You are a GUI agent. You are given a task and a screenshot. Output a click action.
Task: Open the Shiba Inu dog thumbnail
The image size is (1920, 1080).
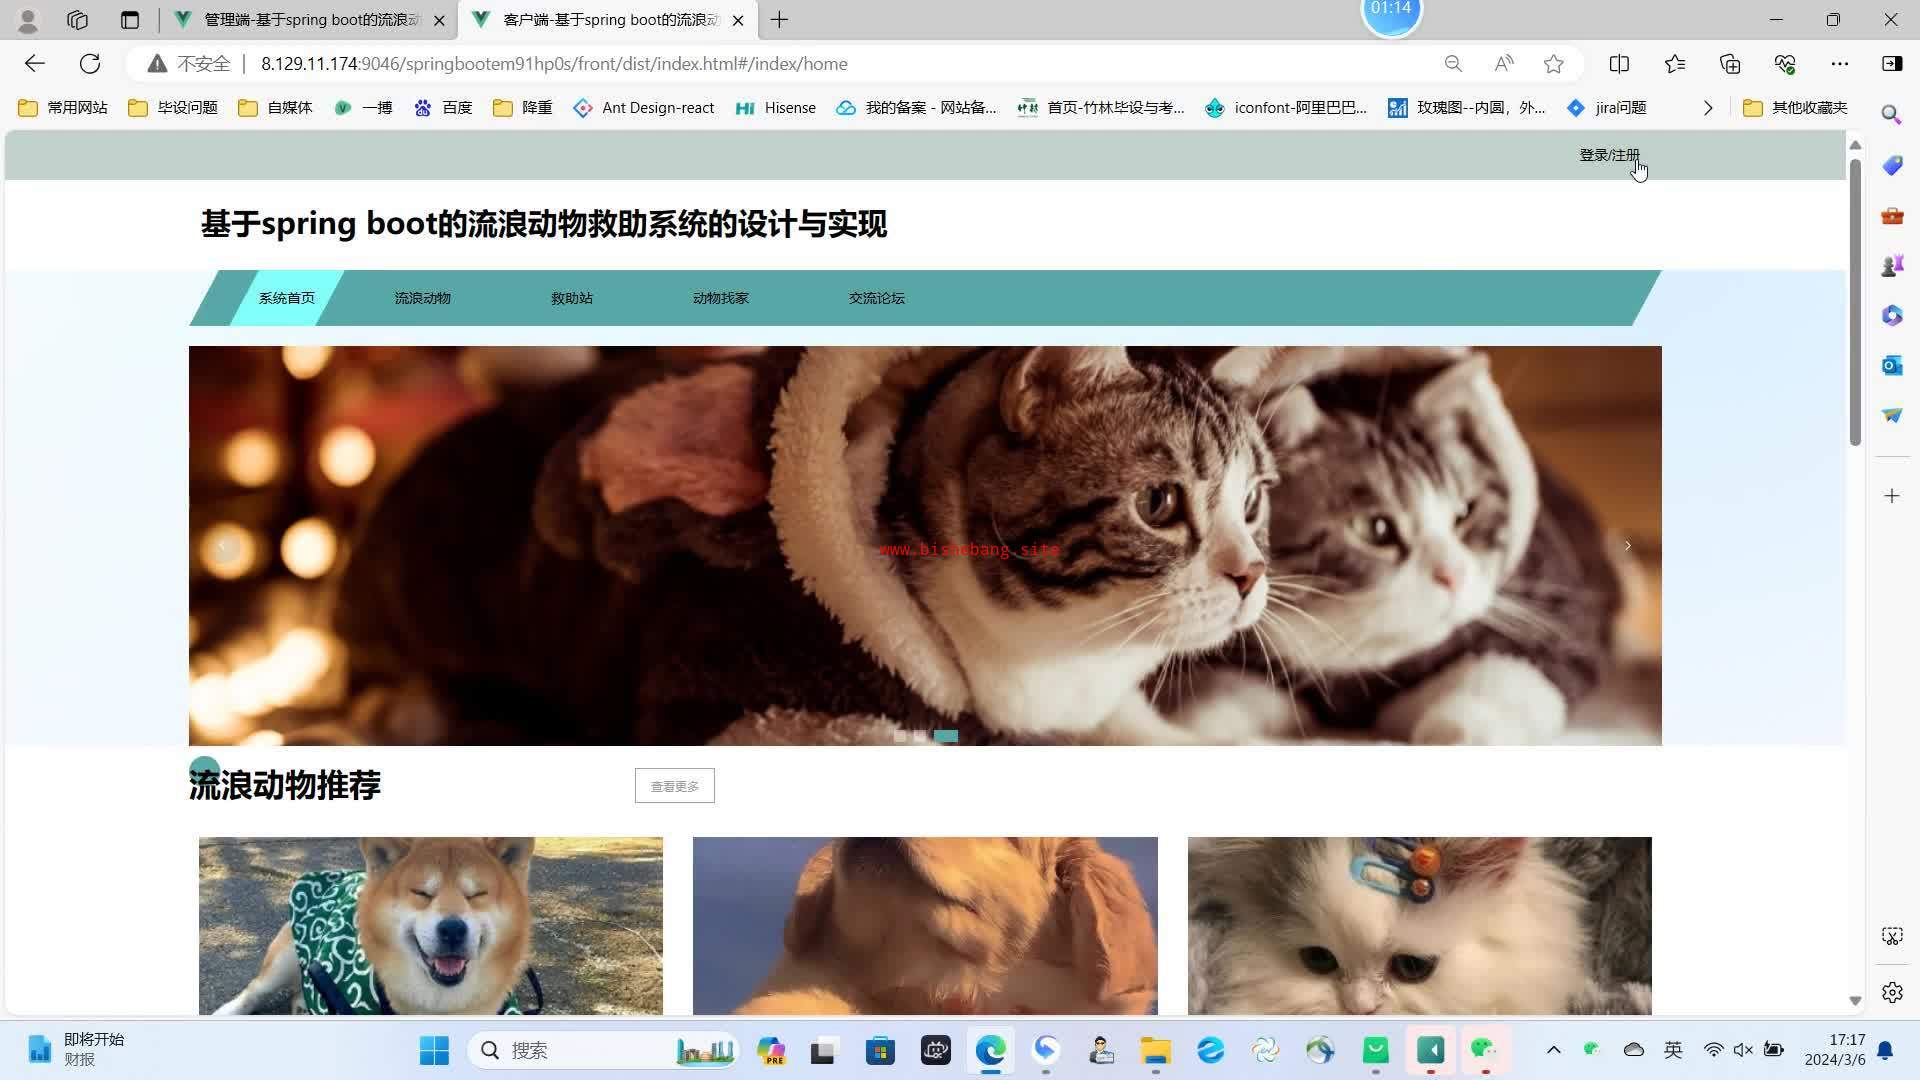[x=430, y=925]
